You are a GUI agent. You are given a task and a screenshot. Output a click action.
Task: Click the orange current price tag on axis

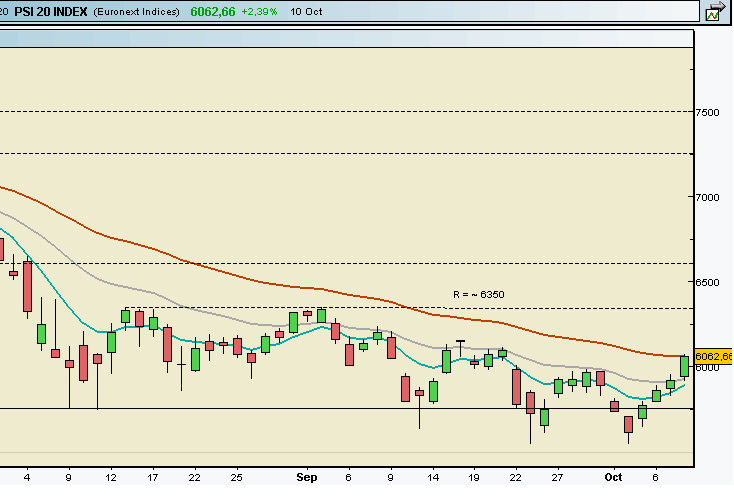713,356
